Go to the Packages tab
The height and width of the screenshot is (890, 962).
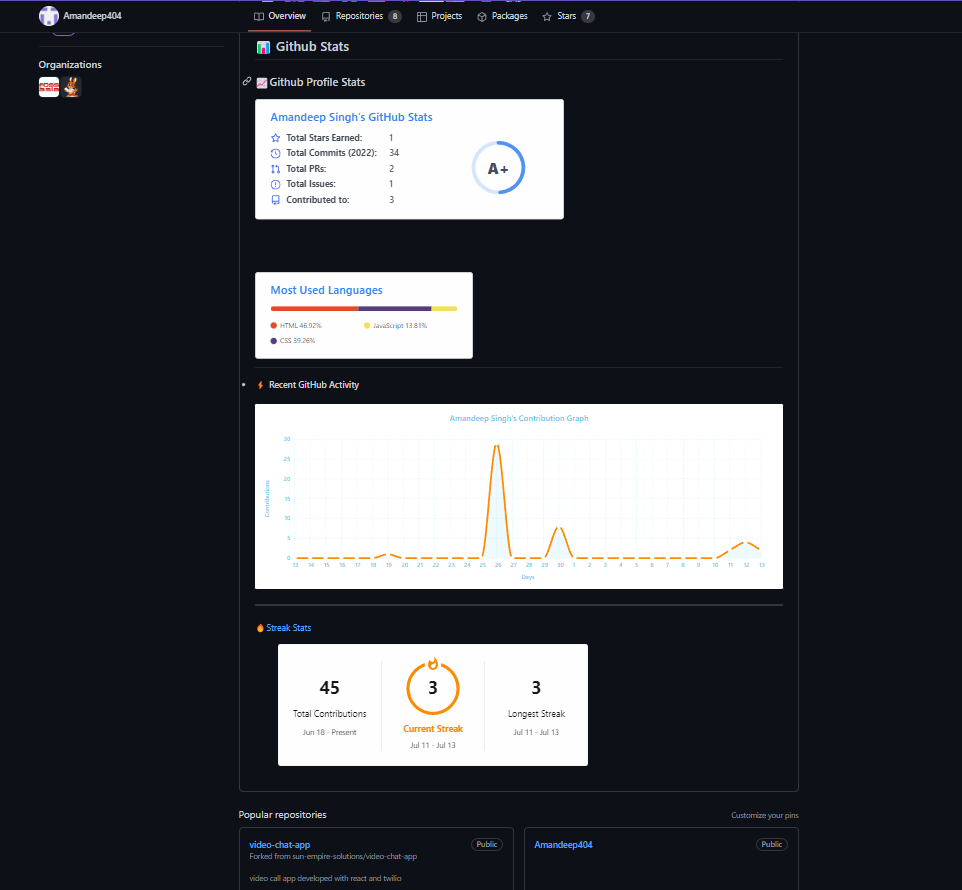point(502,16)
